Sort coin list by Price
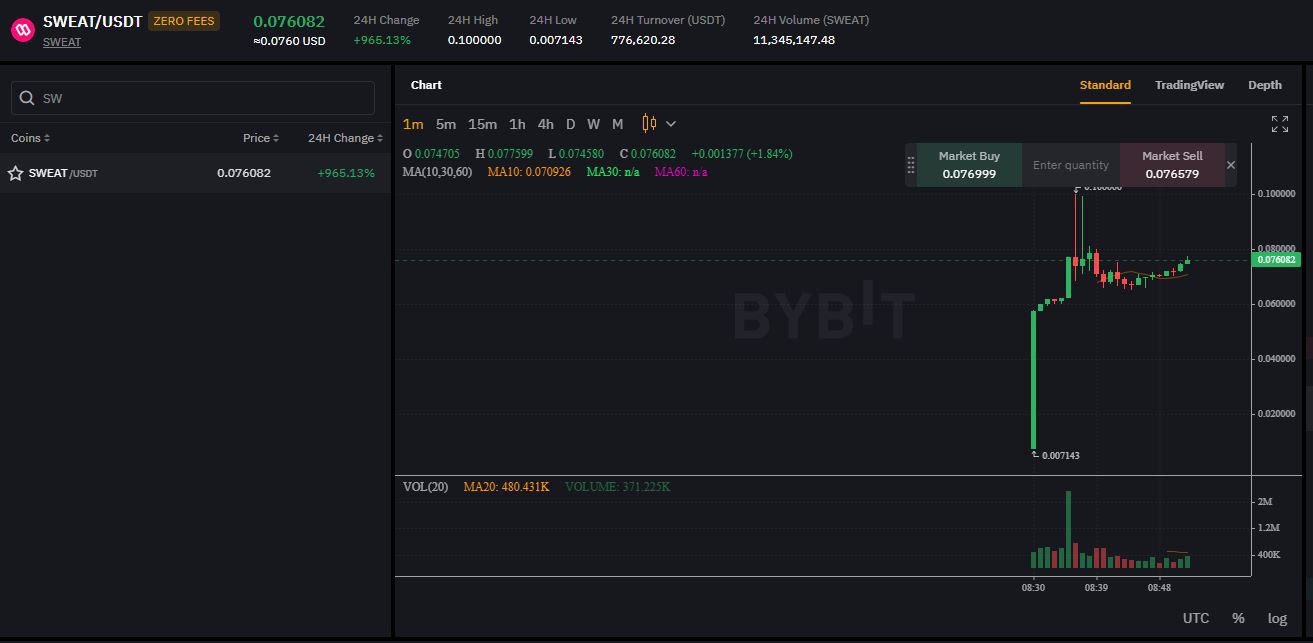The image size is (1313, 643). click(x=260, y=138)
